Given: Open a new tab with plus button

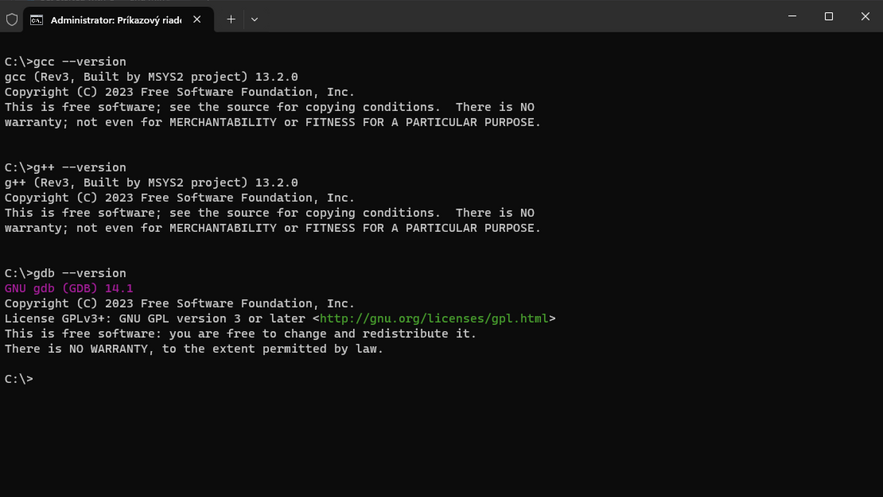Looking at the screenshot, I should point(231,19).
